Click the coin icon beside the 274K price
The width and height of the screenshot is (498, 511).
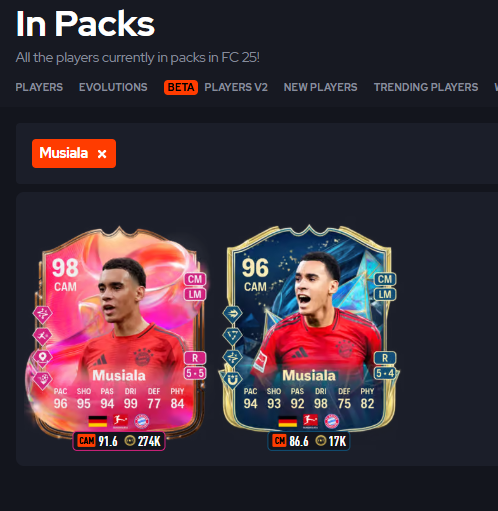130,441
